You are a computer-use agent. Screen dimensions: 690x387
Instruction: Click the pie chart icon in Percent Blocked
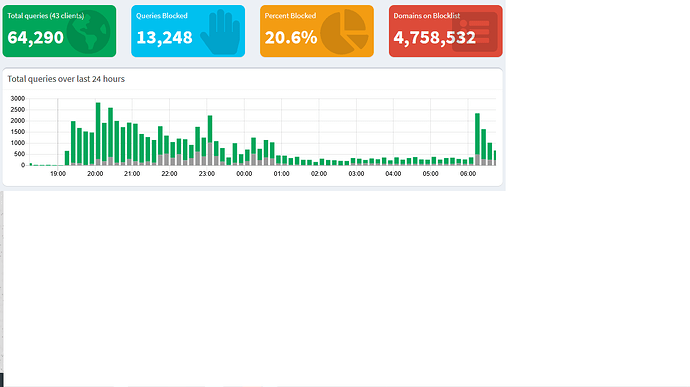pos(344,32)
